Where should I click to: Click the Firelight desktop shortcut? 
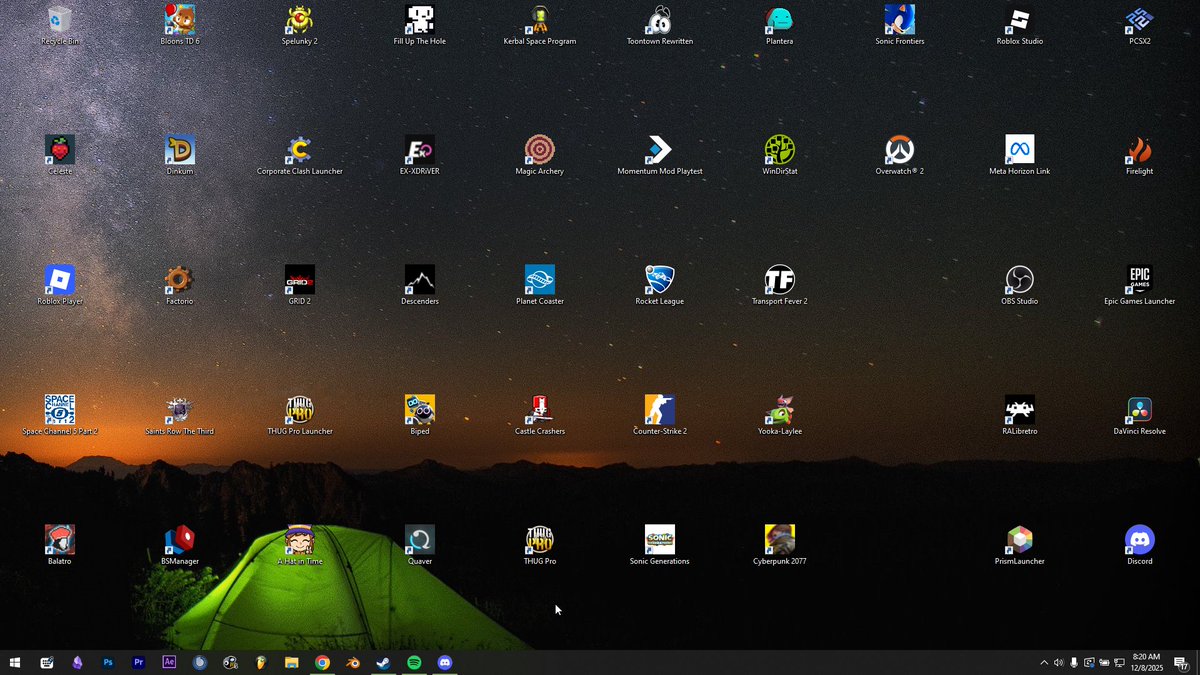(x=1140, y=155)
